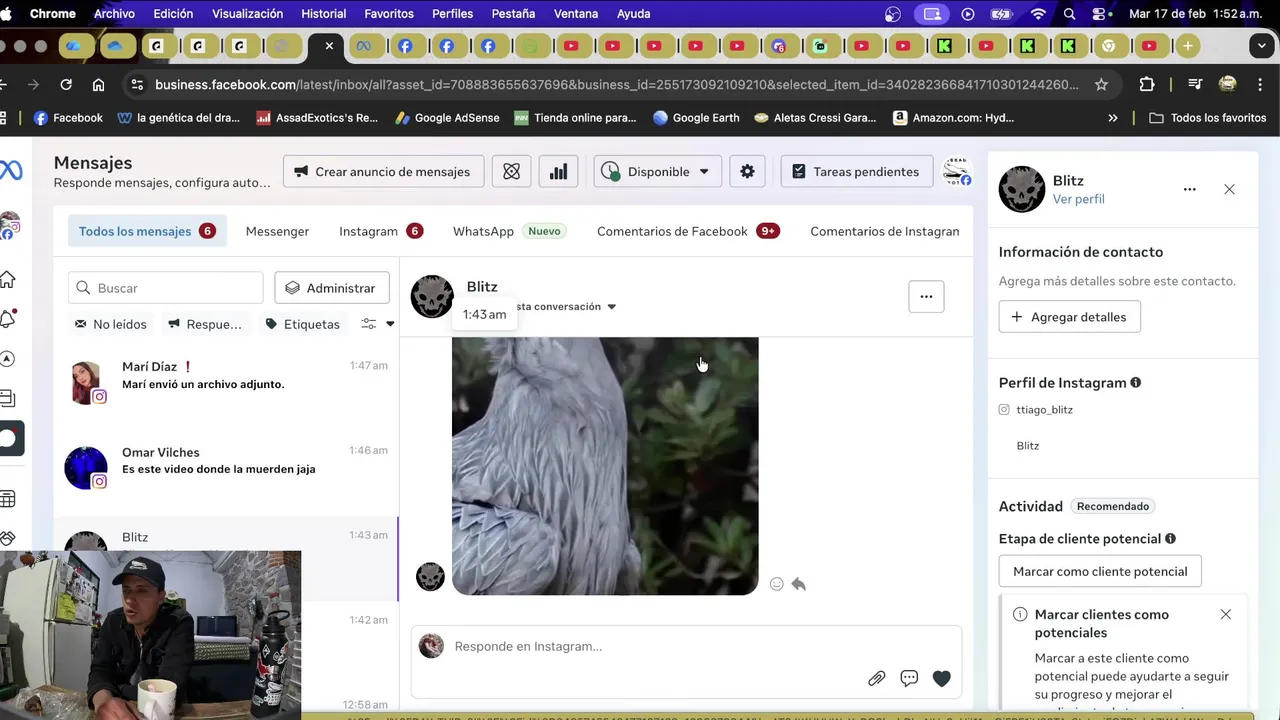The height and width of the screenshot is (720, 1280).
Task: Open new Chrome tab plus button
Action: pyautogui.click(x=1187, y=46)
